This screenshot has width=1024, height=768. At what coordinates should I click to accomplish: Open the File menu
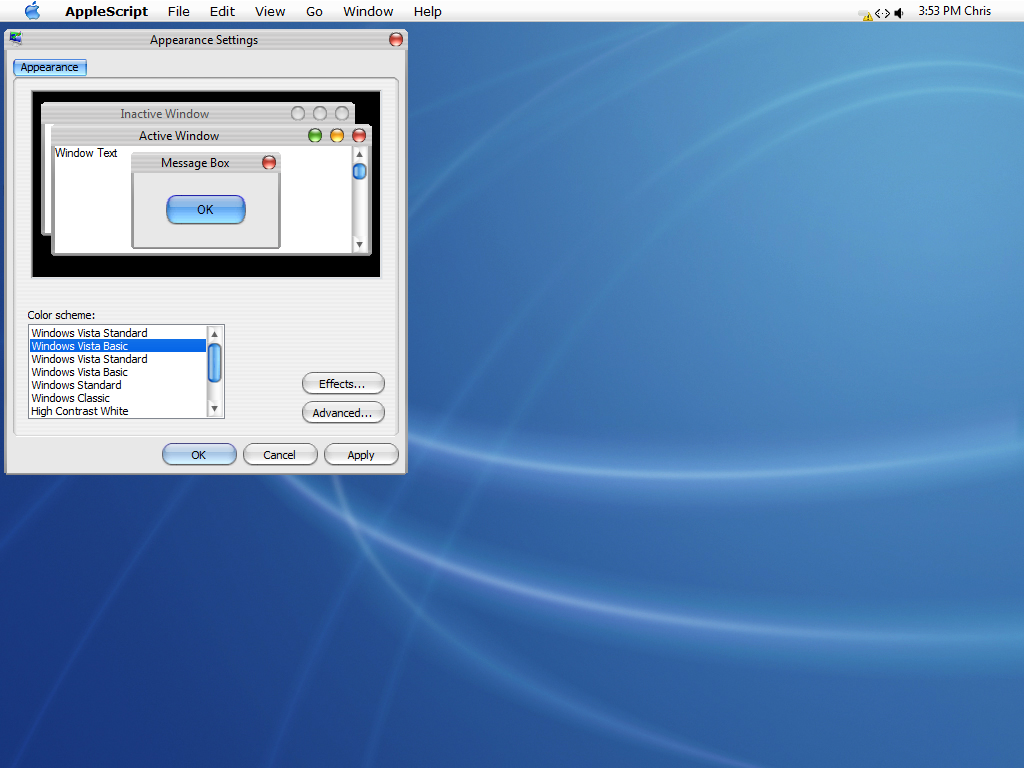[x=178, y=11]
